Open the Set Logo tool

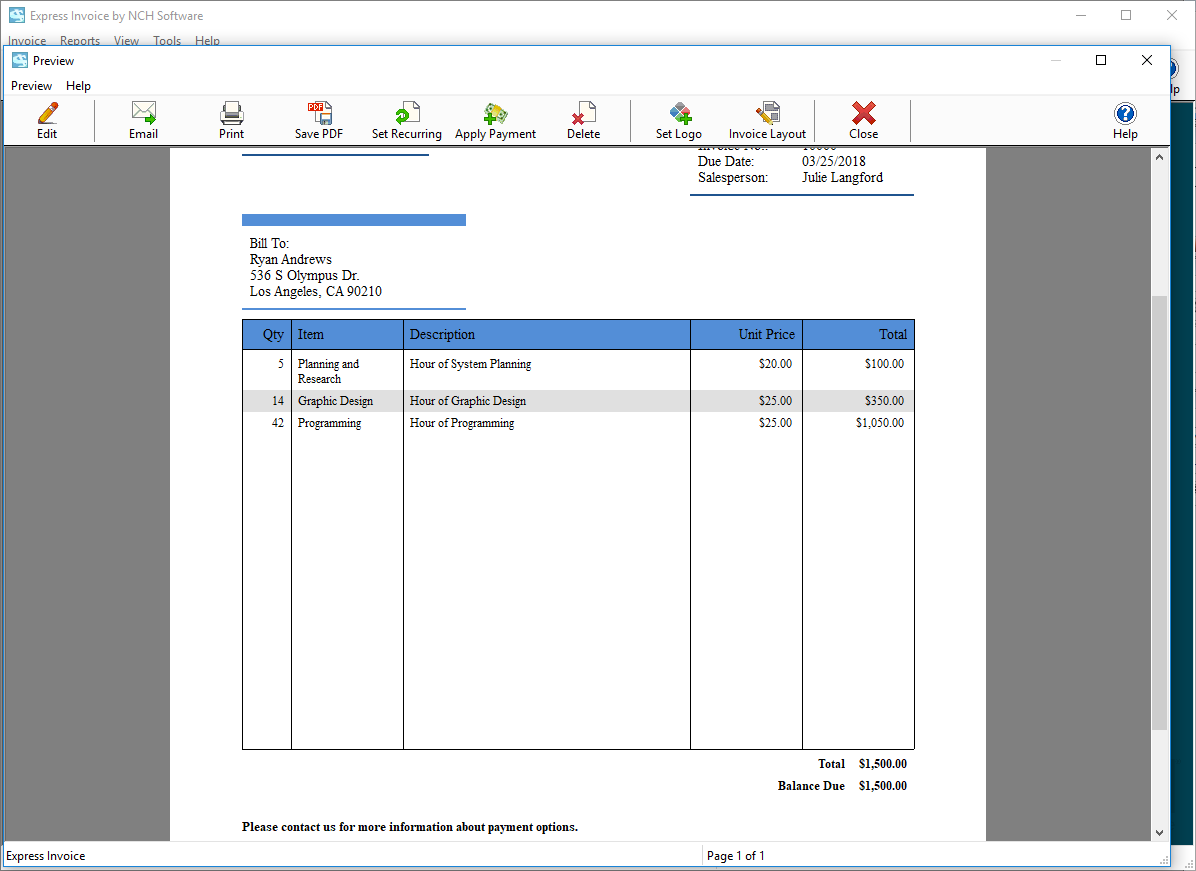click(679, 119)
